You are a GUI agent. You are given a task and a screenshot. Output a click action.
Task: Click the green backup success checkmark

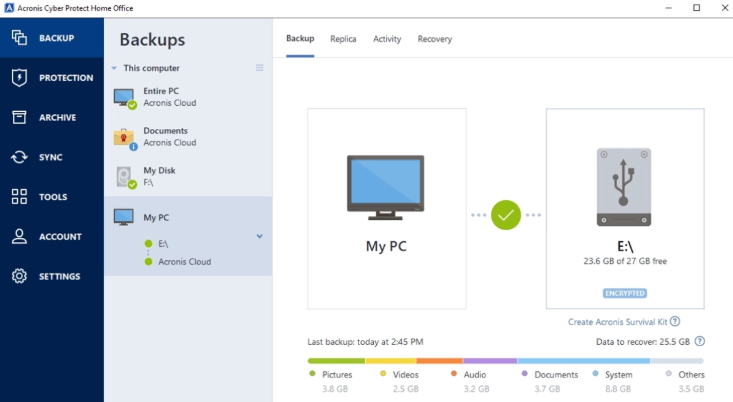point(506,215)
